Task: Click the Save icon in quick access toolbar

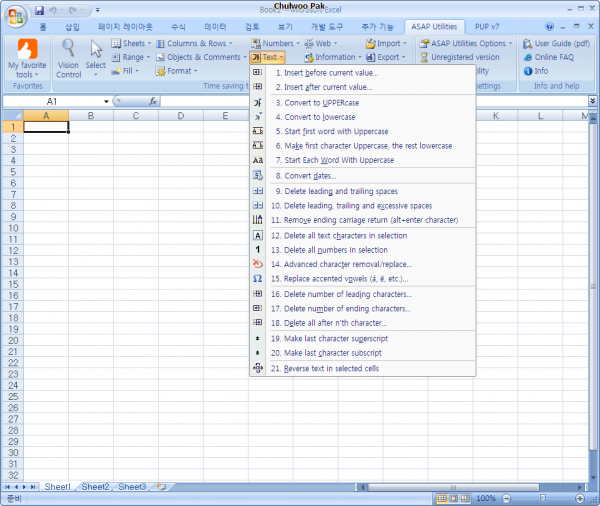Action: pos(39,10)
